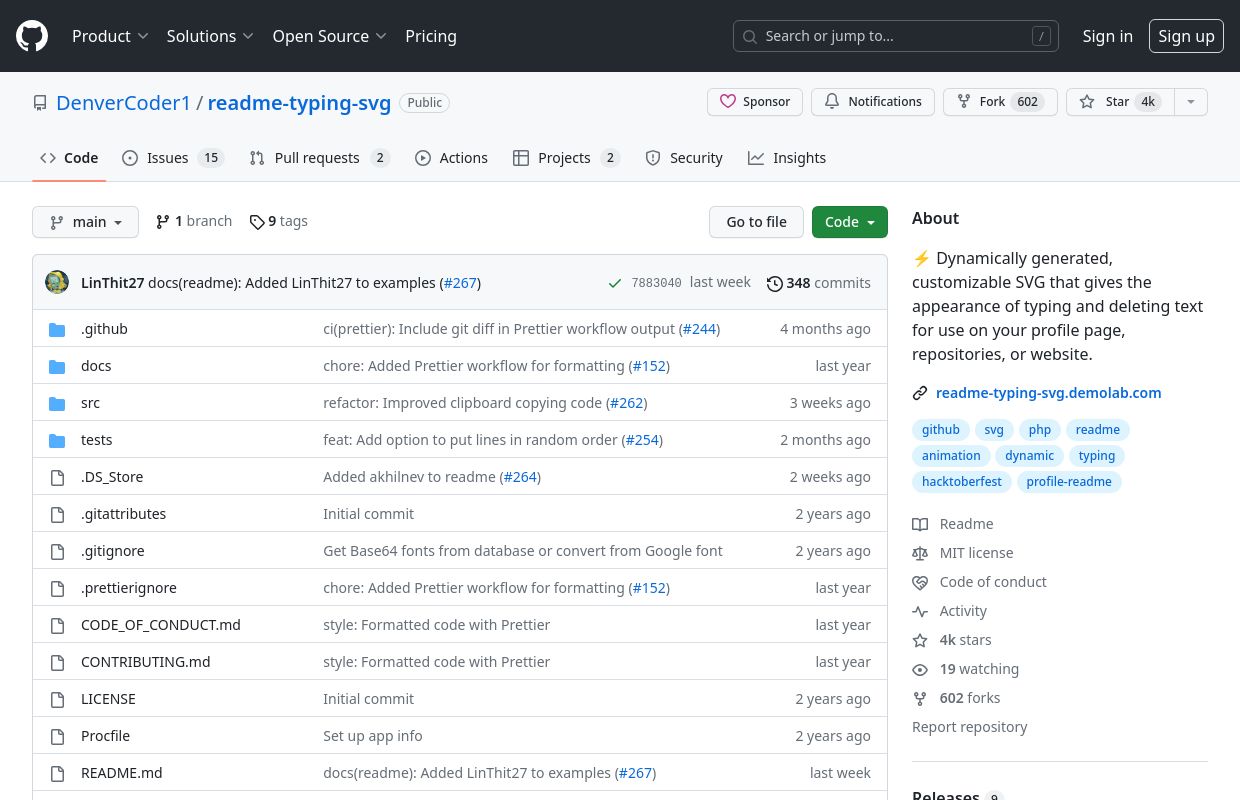Open the Actions tab

point(451,158)
